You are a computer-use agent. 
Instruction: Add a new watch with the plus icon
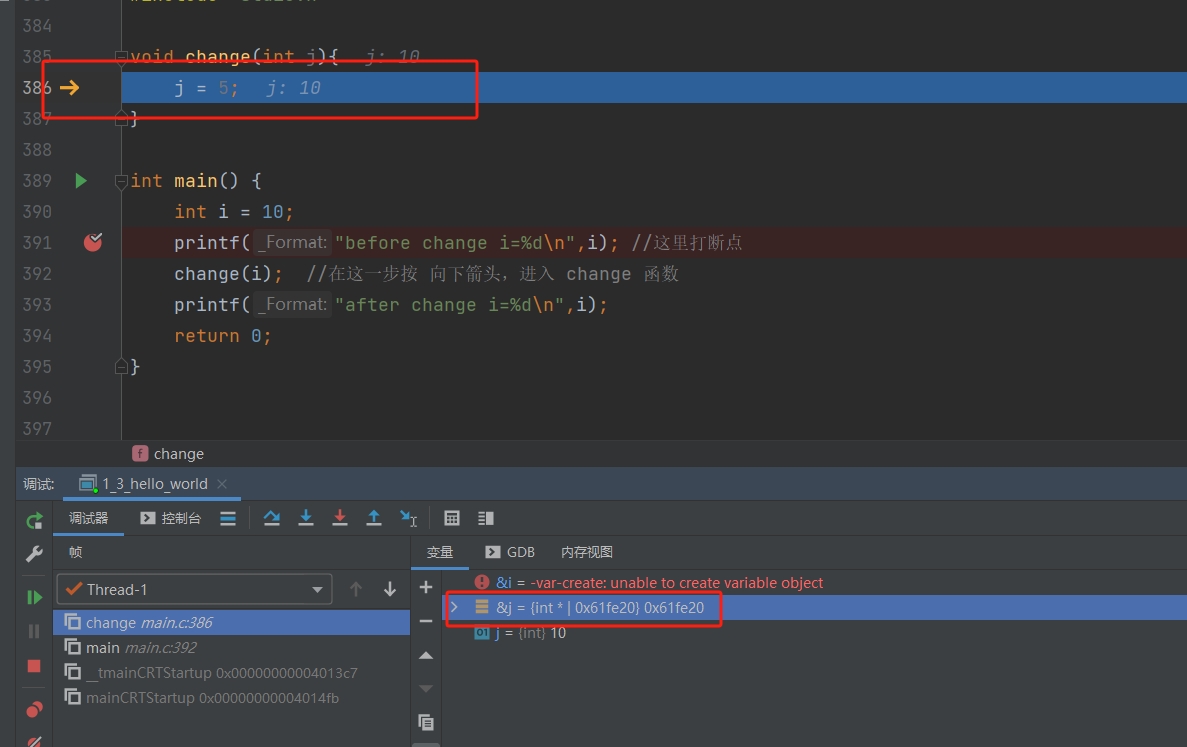click(x=426, y=587)
